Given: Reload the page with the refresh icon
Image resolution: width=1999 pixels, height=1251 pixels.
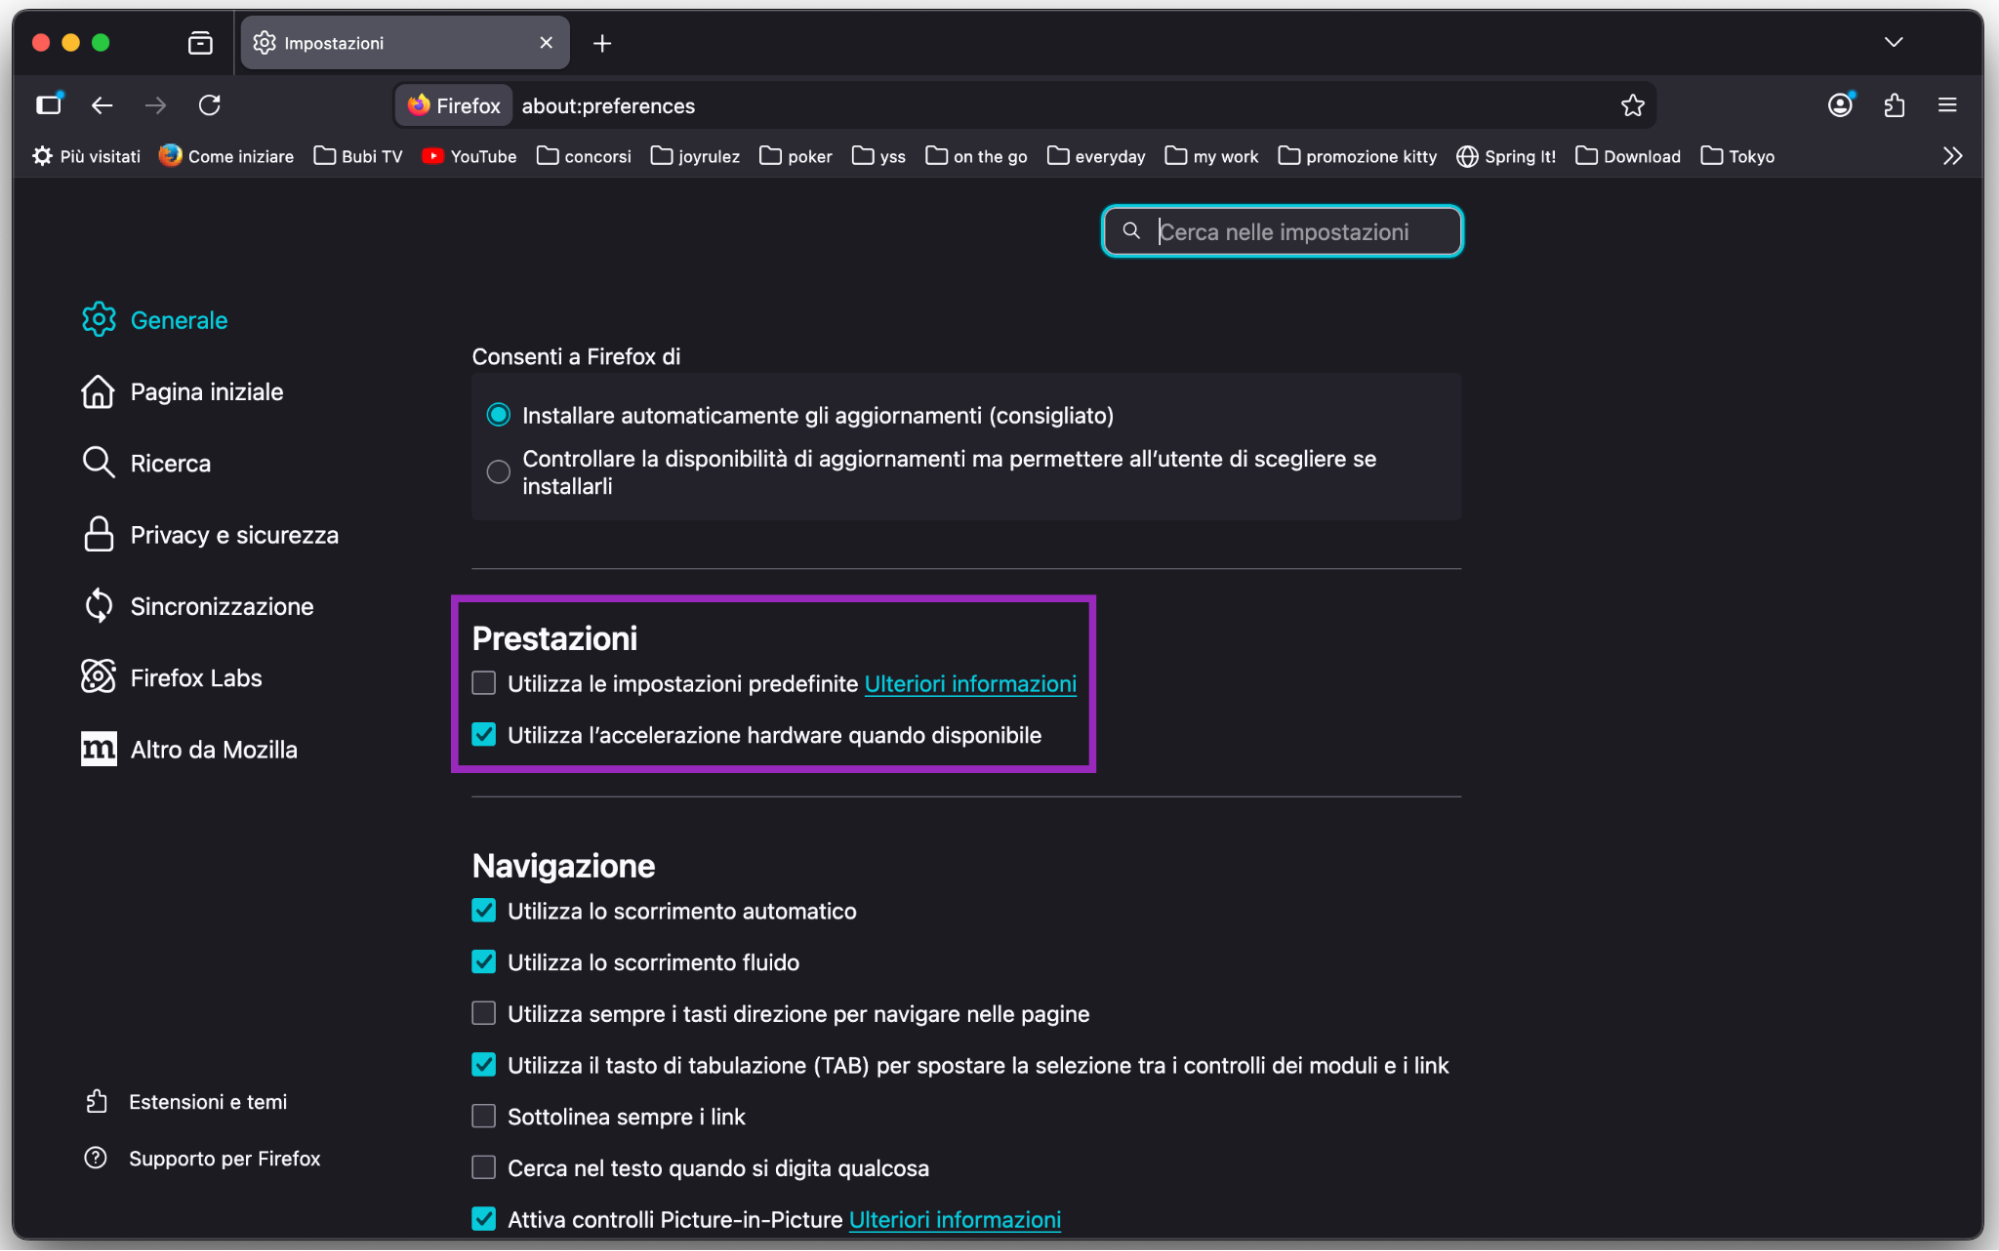Looking at the screenshot, I should point(210,105).
